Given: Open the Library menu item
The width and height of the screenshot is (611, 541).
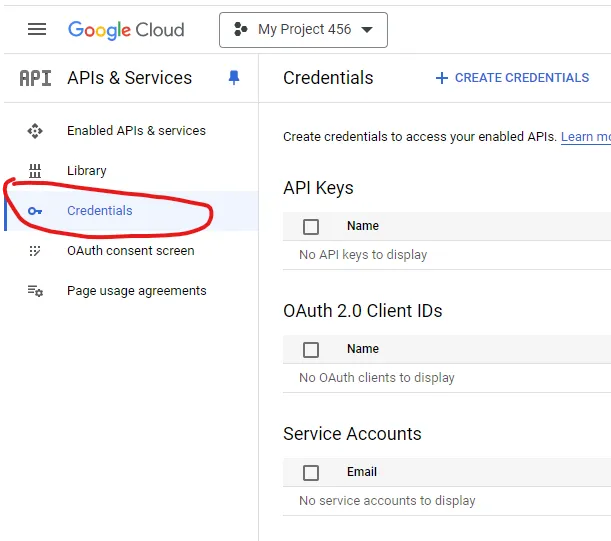Looking at the screenshot, I should click(87, 171).
